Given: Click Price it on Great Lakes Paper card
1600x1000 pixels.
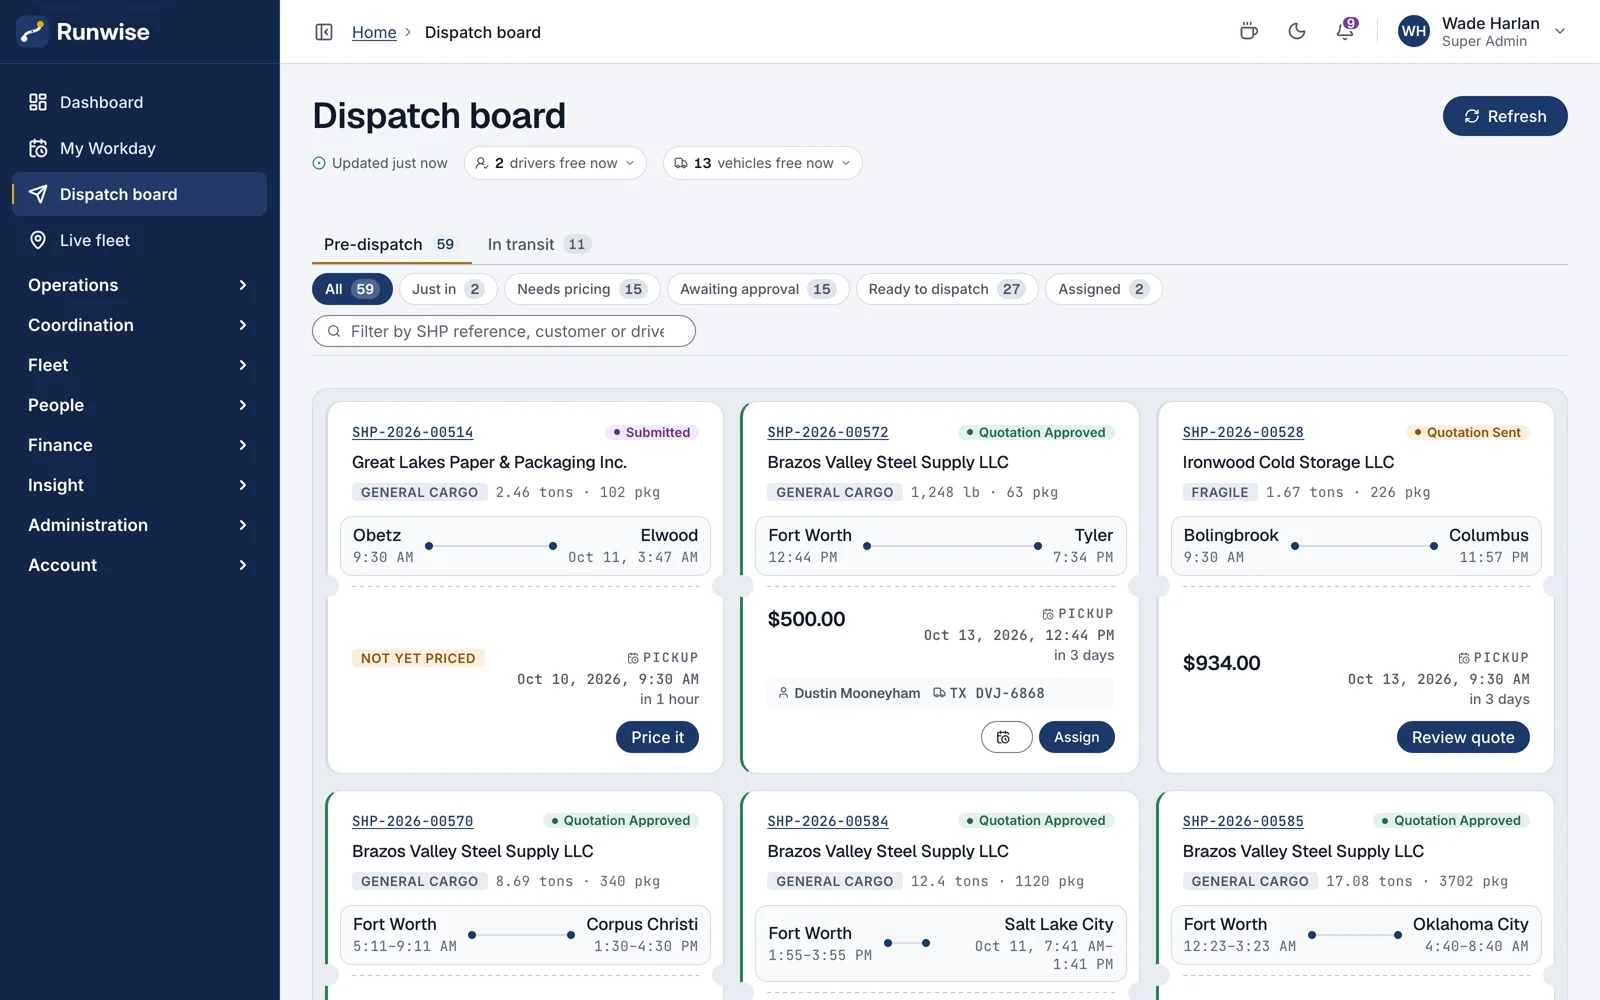Looking at the screenshot, I should 657,737.
